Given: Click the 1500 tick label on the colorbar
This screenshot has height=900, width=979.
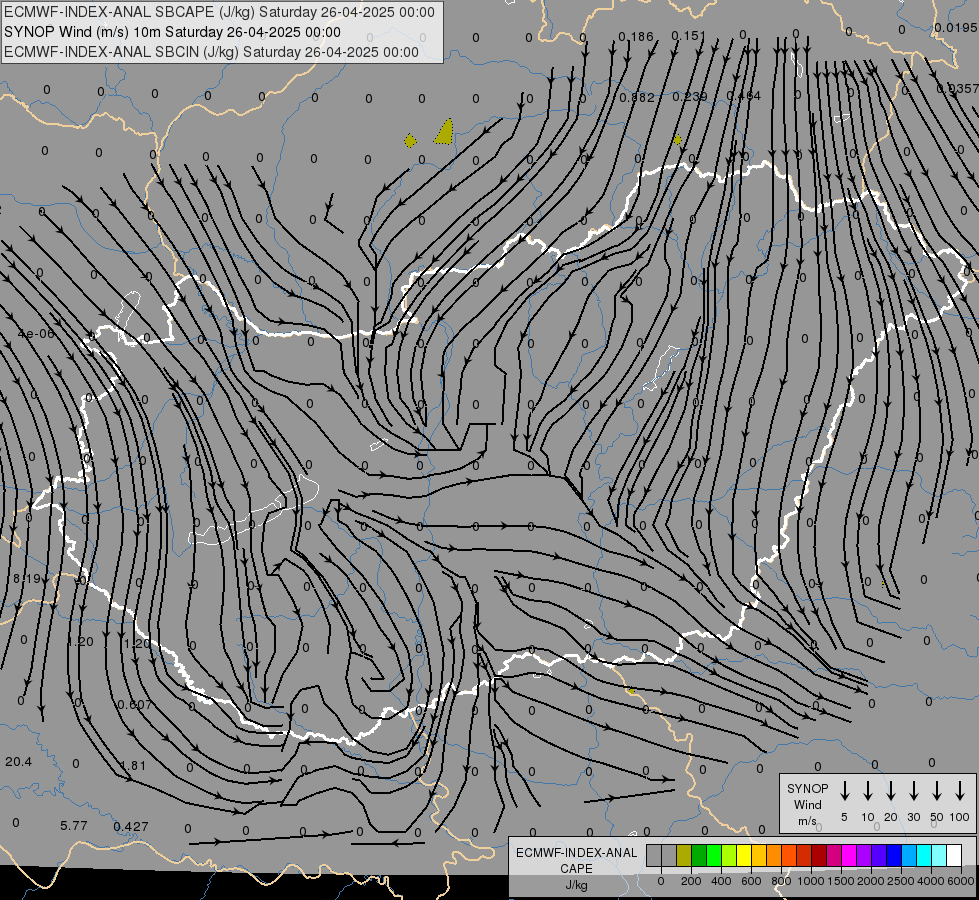Looking at the screenshot, I should 841,881.
